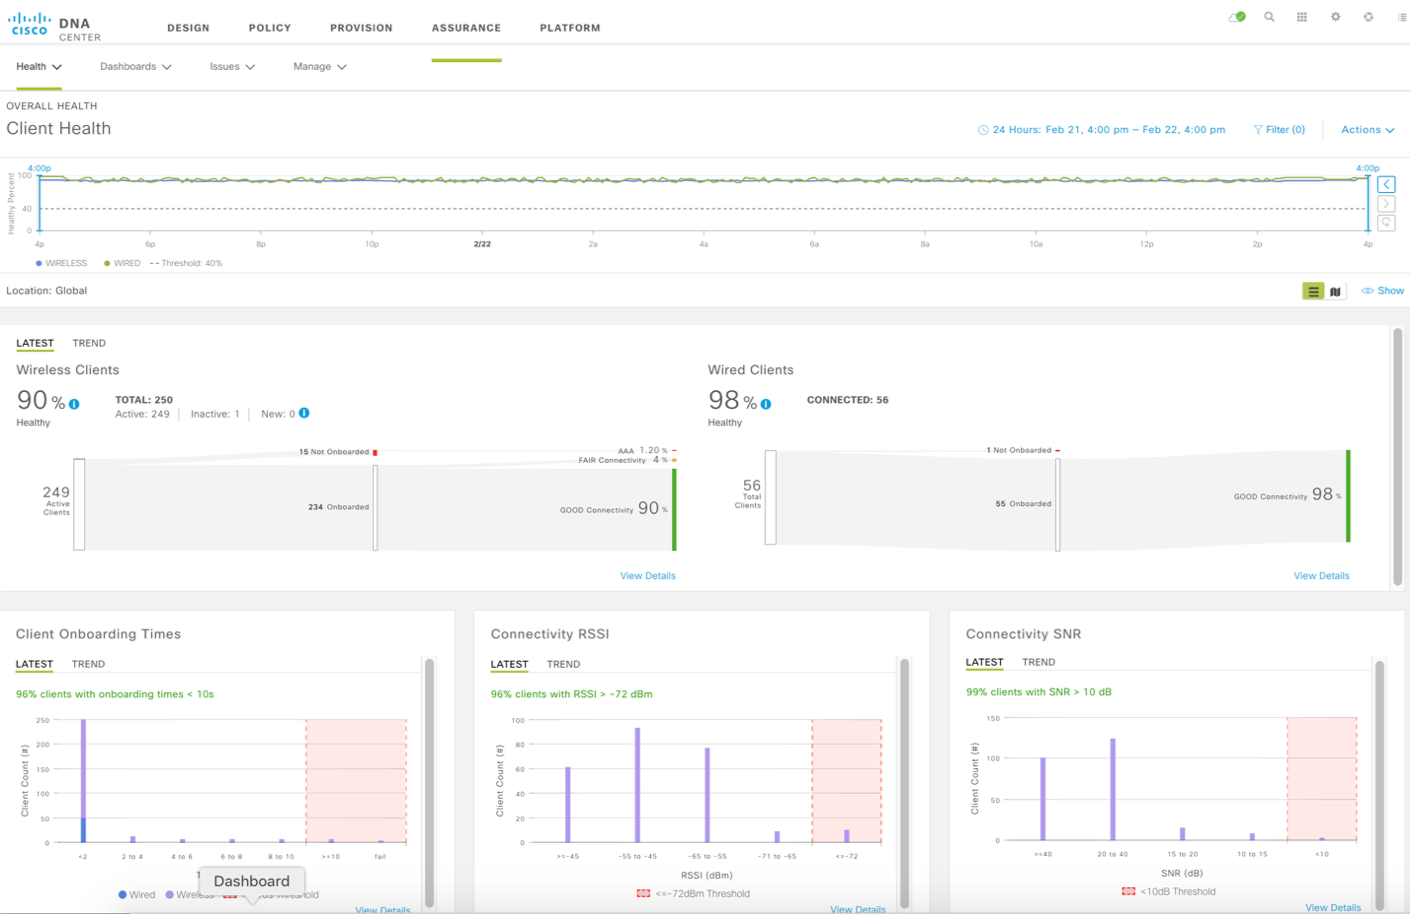Viewport: 1410px width, 914px height.
Task: Open the Dashboards dropdown menu
Action: [135, 67]
